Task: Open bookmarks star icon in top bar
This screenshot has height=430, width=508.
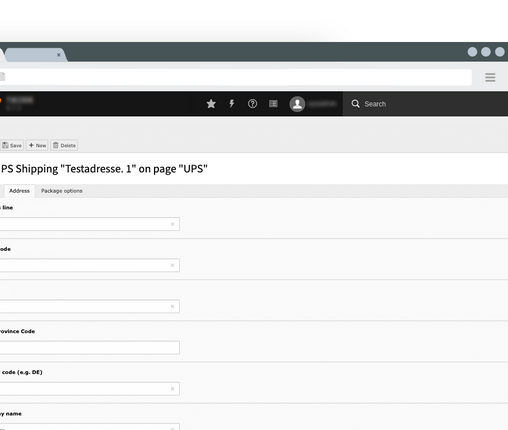Action: coord(211,104)
